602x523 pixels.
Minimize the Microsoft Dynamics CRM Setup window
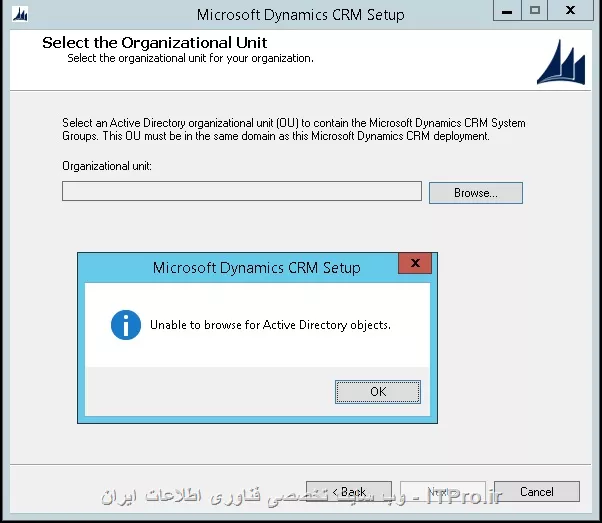tap(507, 10)
